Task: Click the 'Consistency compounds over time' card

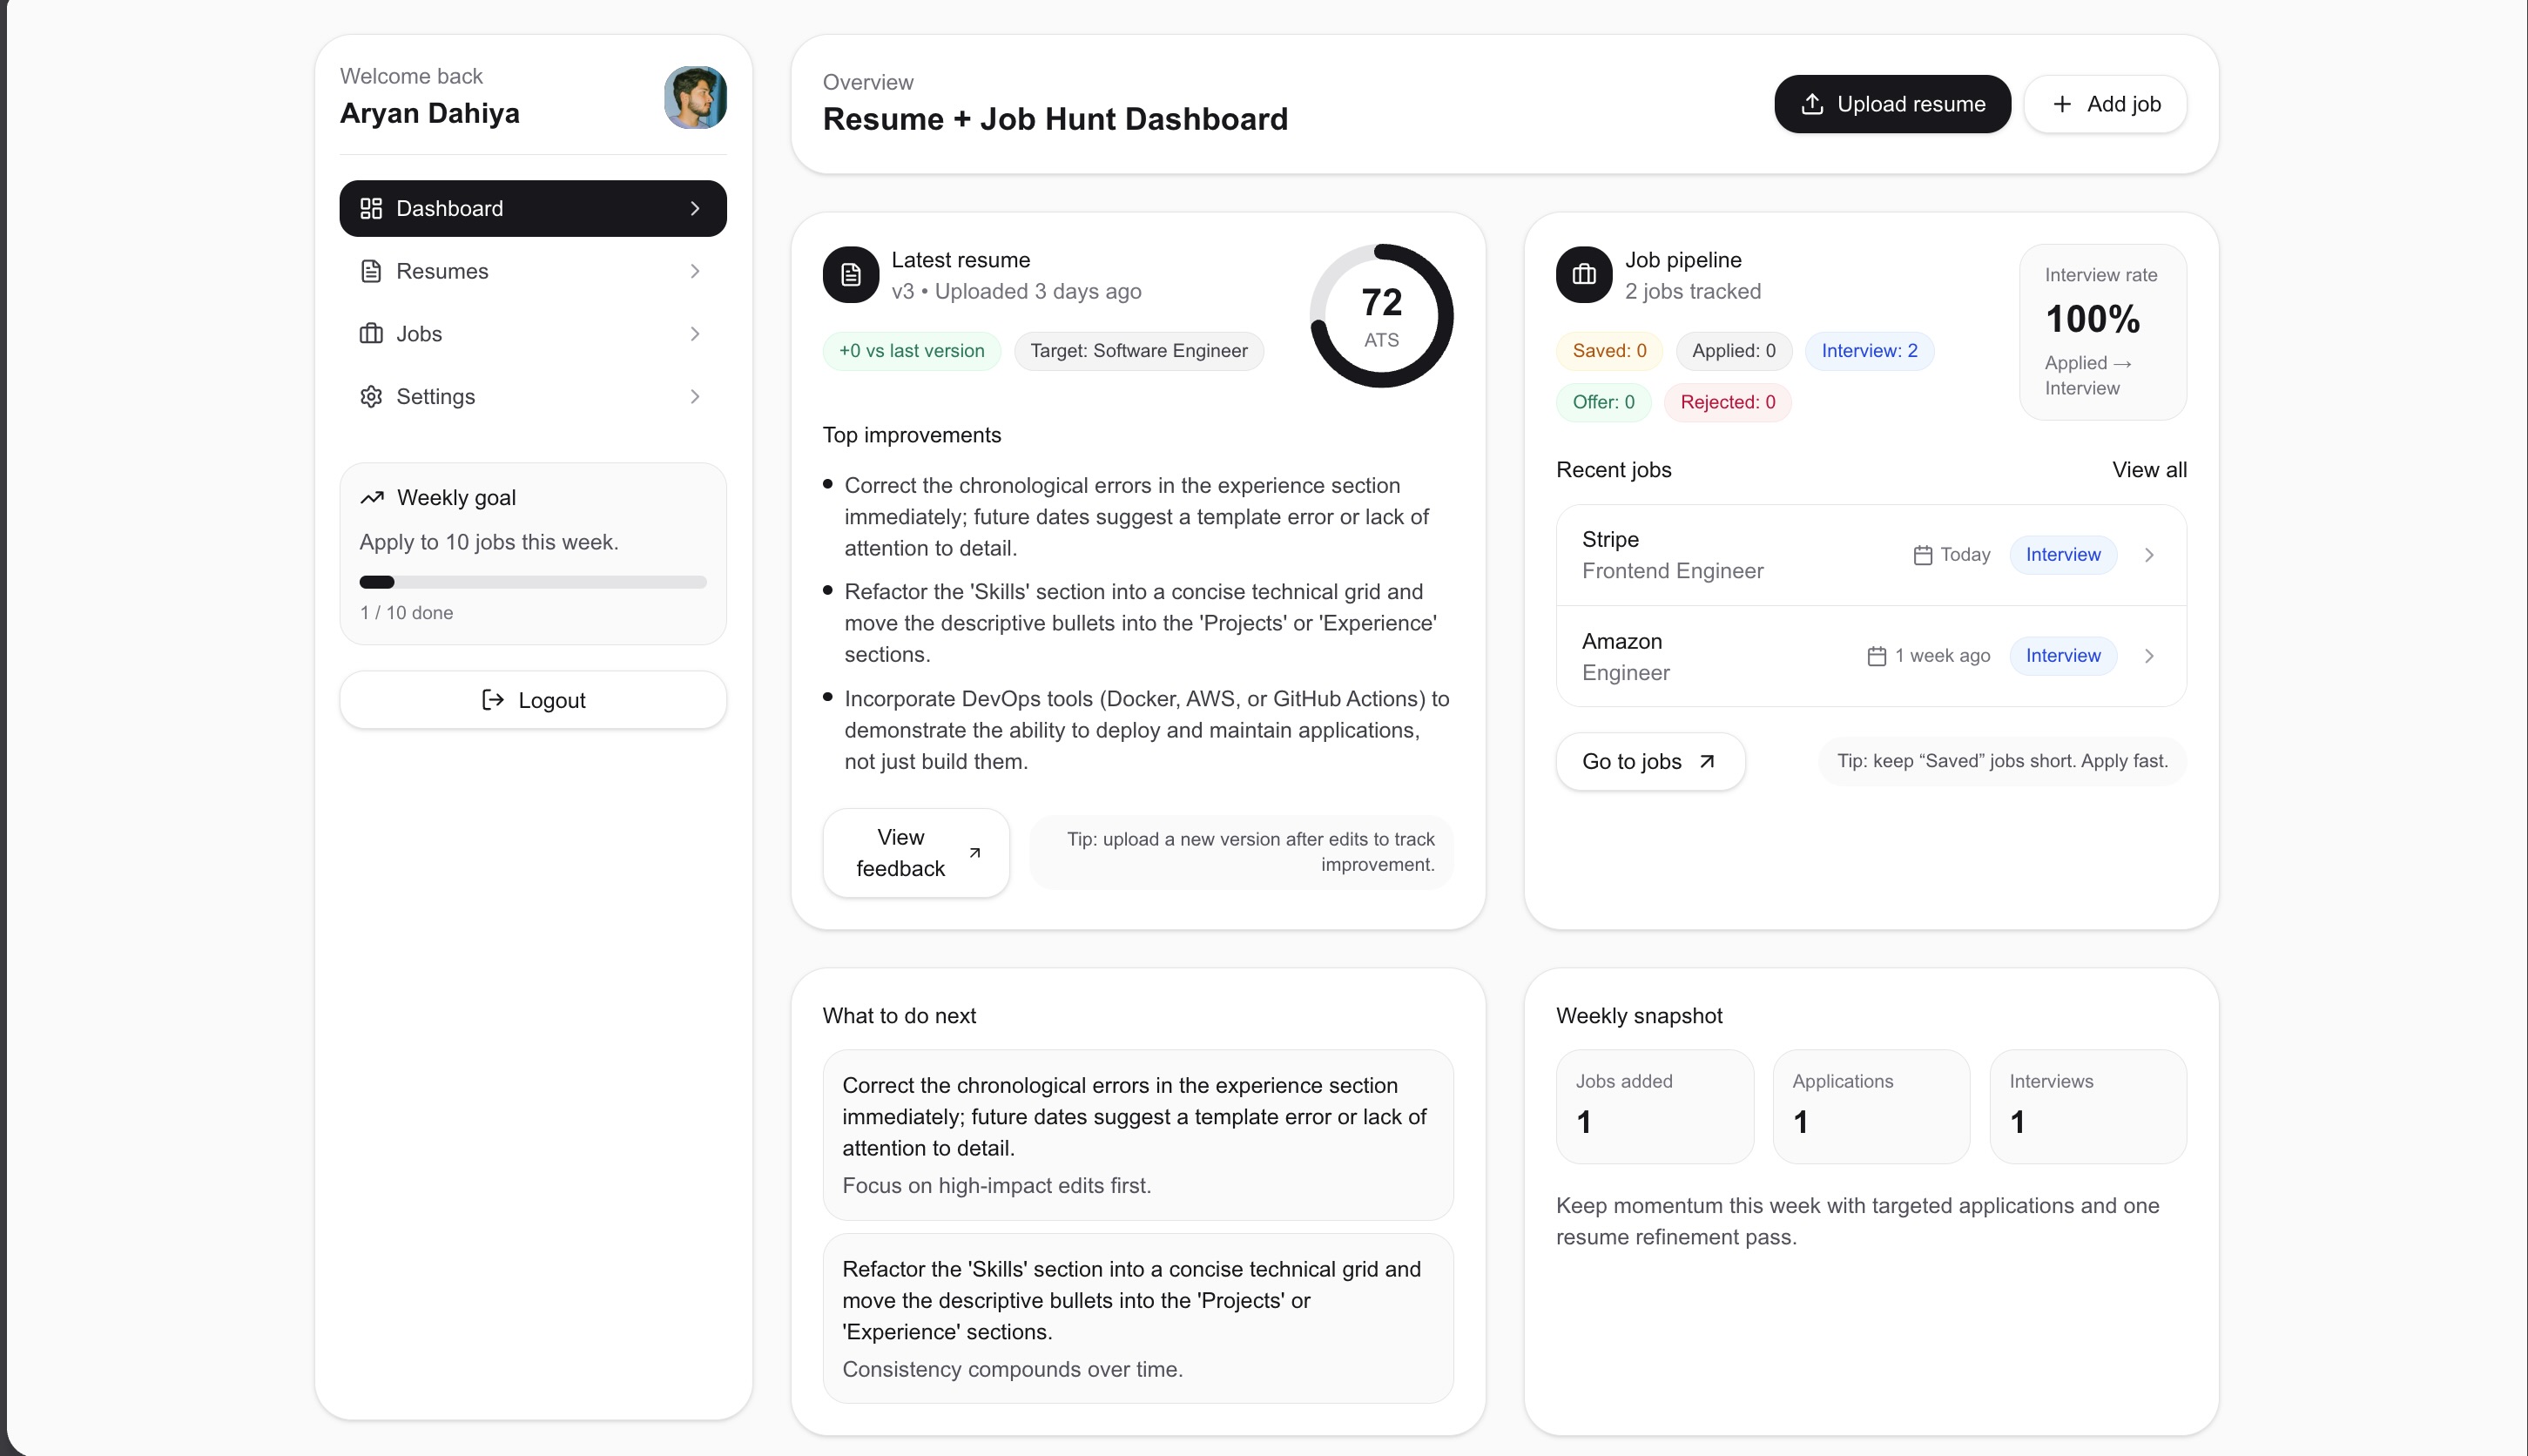Action: [1138, 1319]
